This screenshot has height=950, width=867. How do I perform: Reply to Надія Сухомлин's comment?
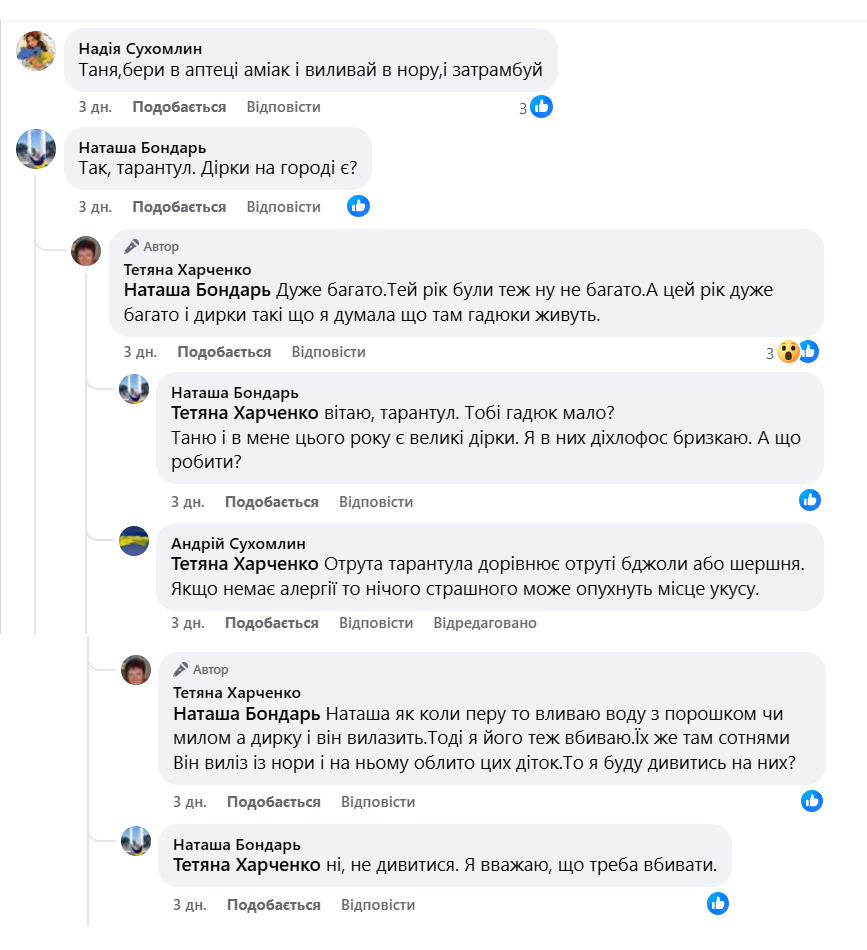pos(284,107)
